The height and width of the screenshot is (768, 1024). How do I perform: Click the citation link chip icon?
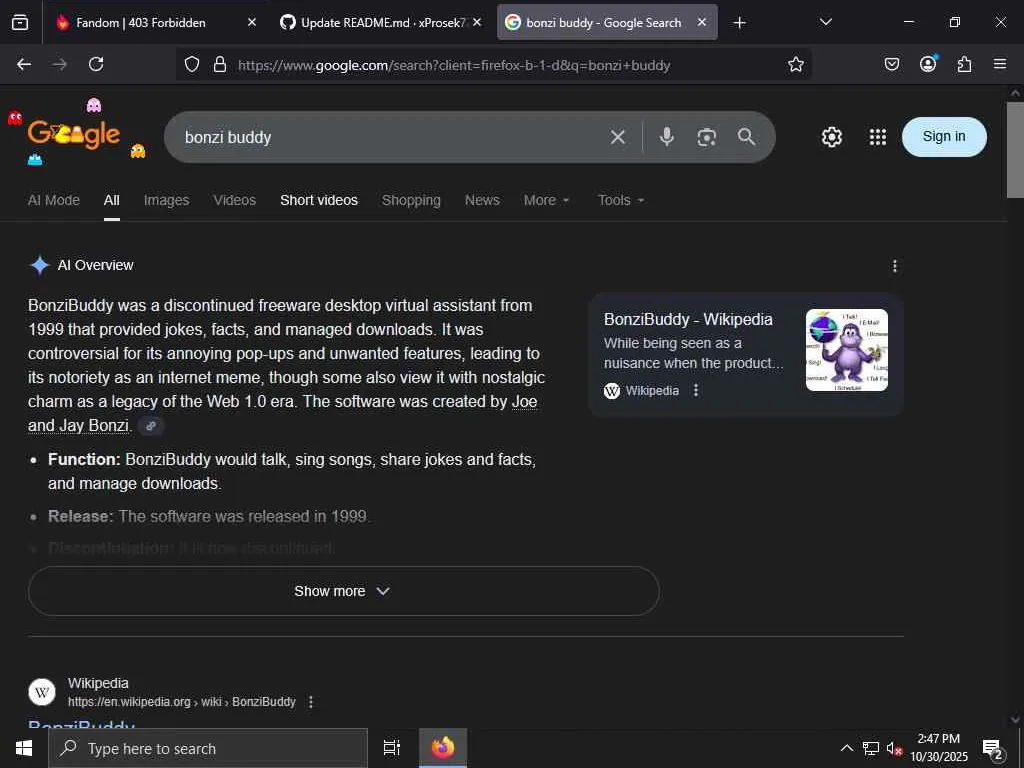(151, 426)
